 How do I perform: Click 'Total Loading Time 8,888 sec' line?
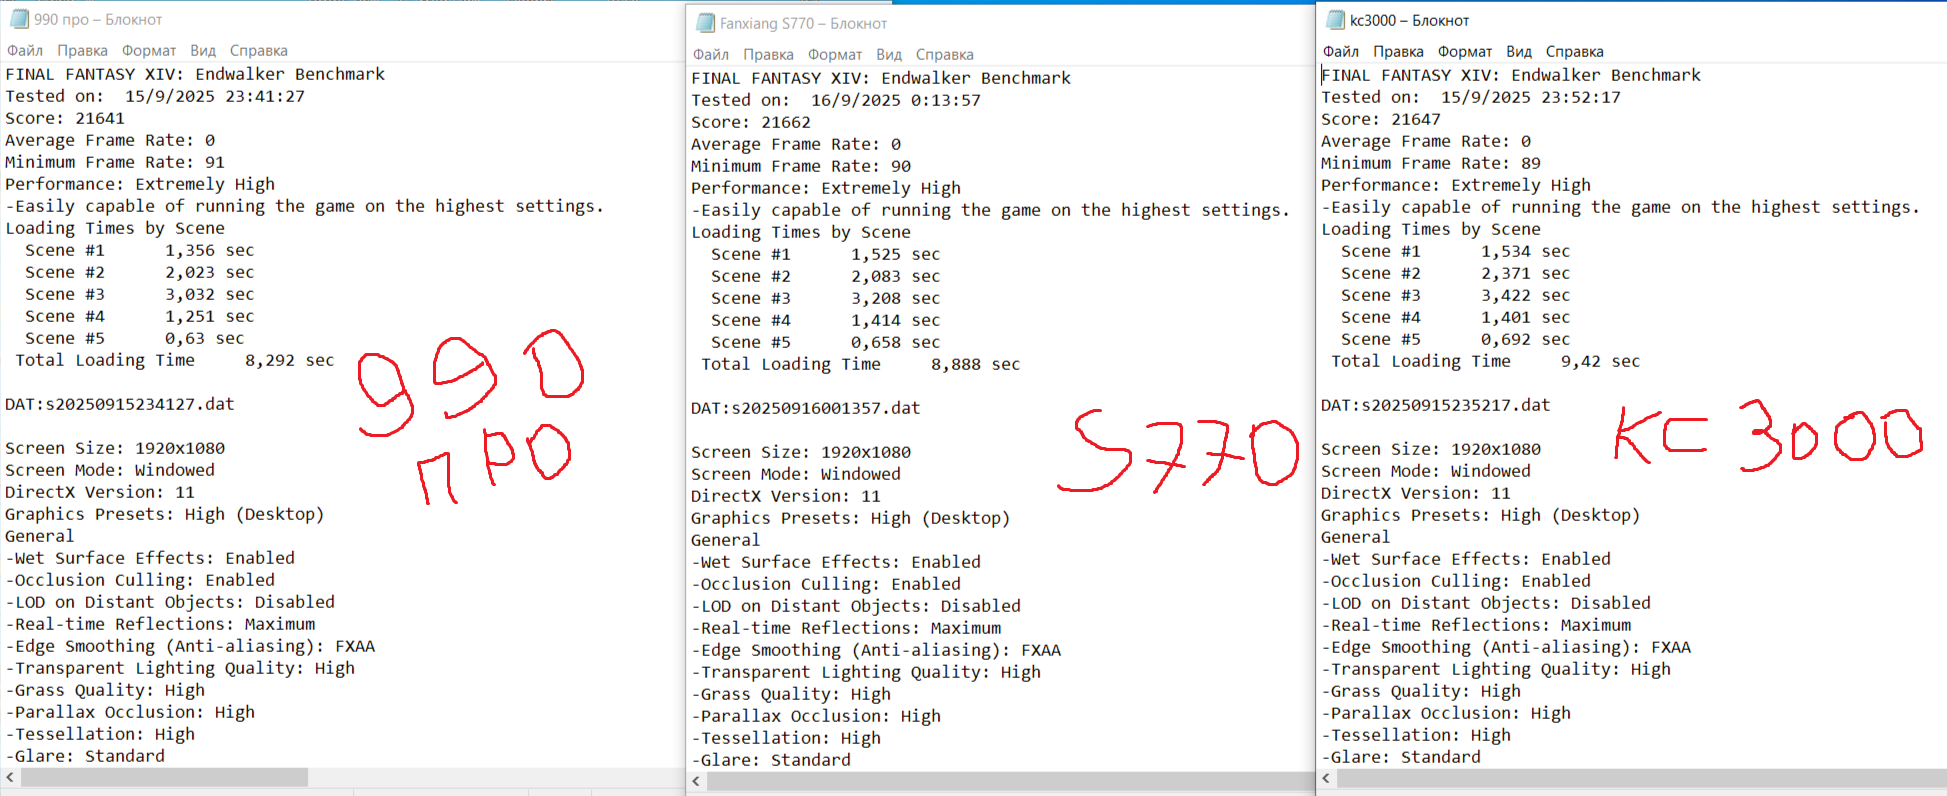click(861, 364)
